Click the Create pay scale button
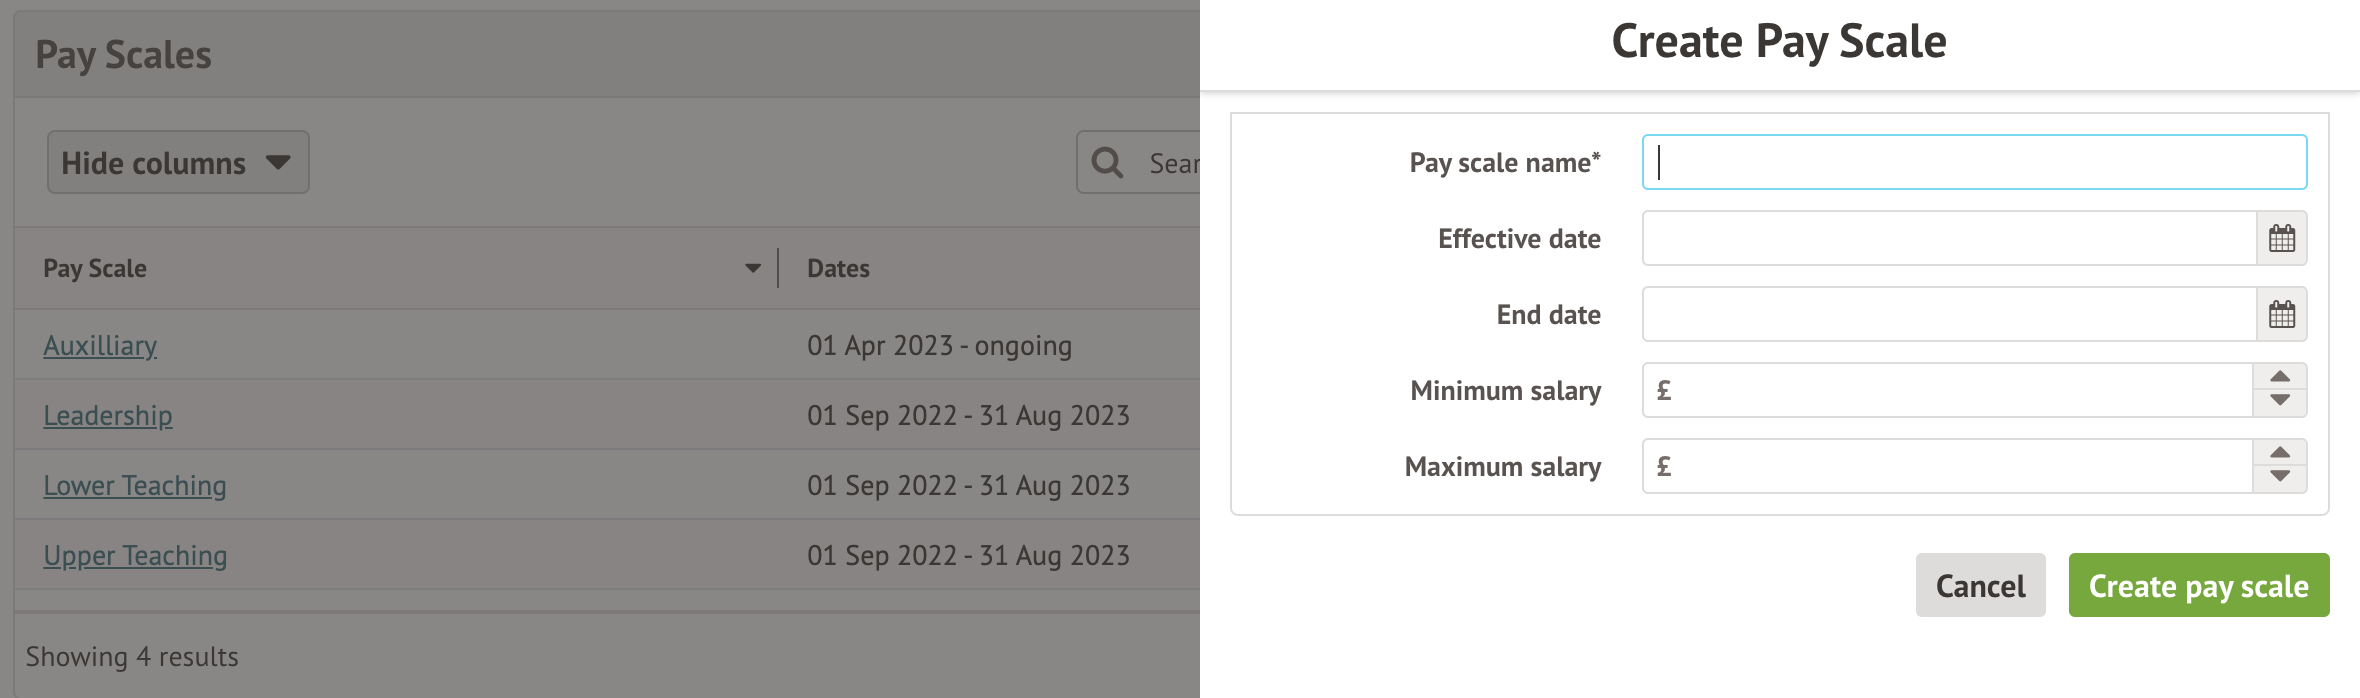Image resolution: width=2360 pixels, height=698 pixels. tap(2198, 585)
